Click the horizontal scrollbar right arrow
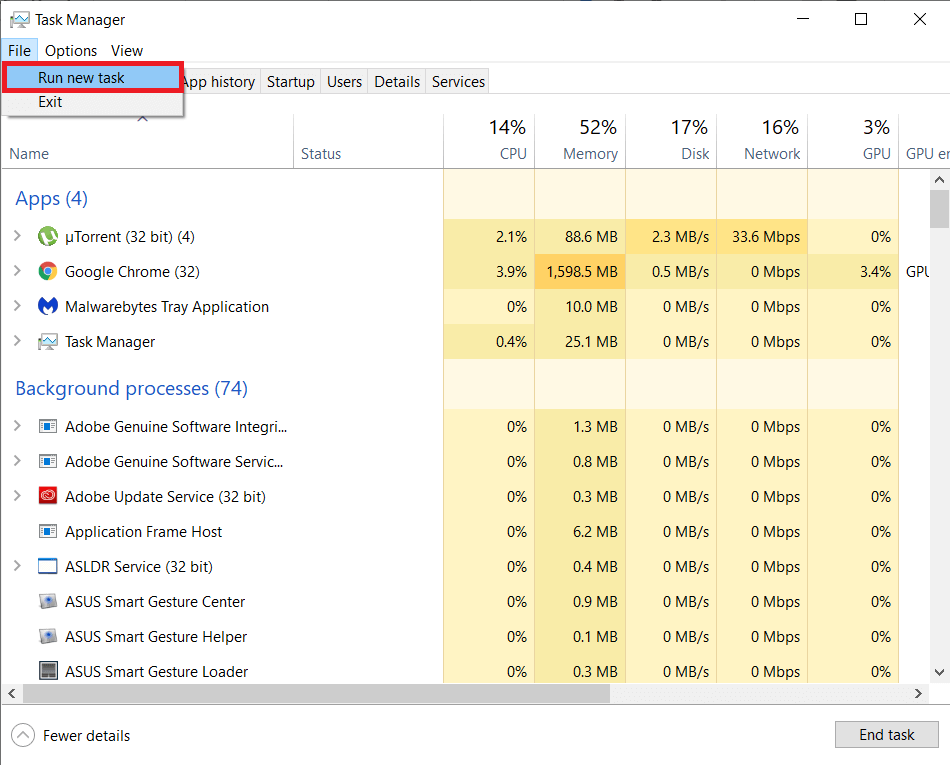Screen dimensions: 950x765 918,694
